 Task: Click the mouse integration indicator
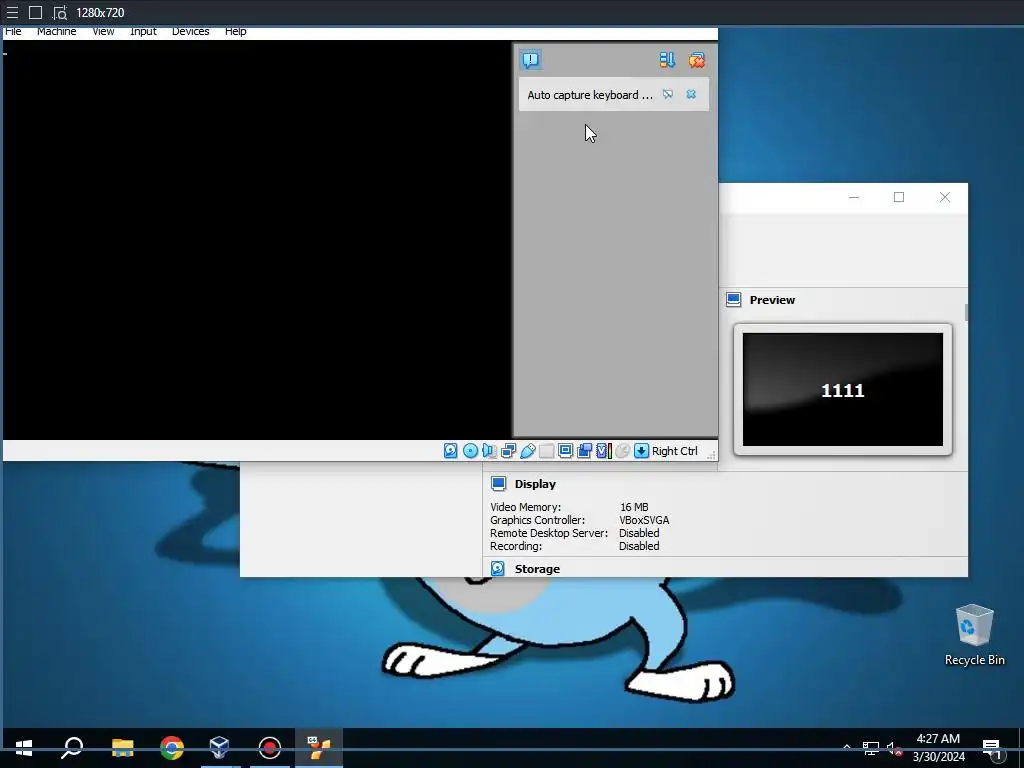click(623, 451)
